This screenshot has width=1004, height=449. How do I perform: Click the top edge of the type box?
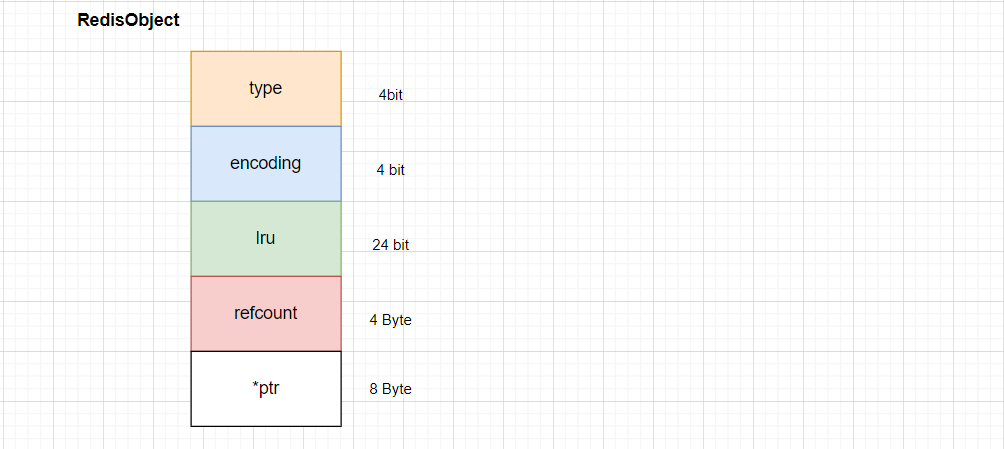tap(266, 51)
